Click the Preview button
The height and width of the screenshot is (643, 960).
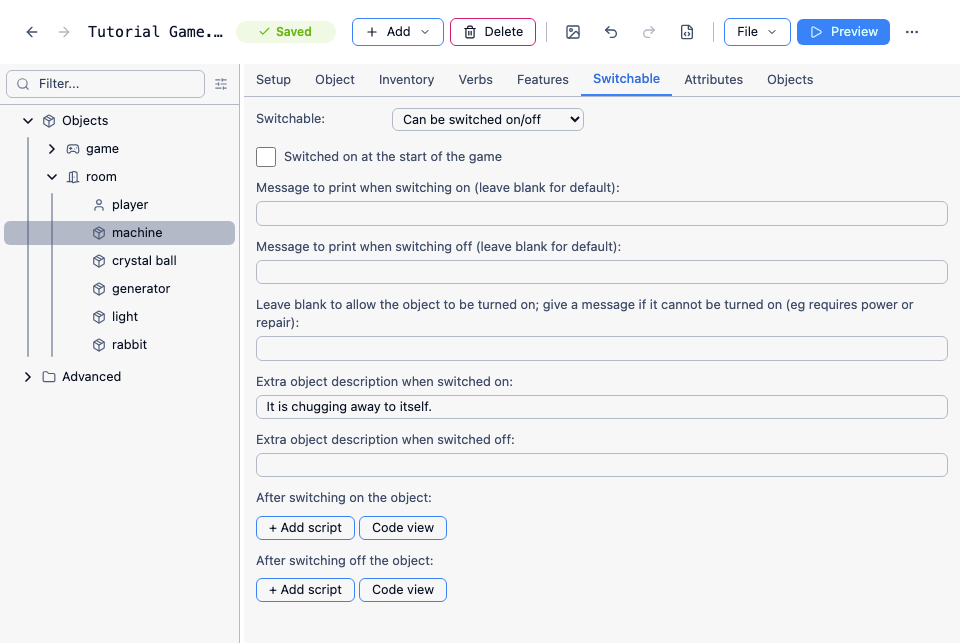[843, 32]
